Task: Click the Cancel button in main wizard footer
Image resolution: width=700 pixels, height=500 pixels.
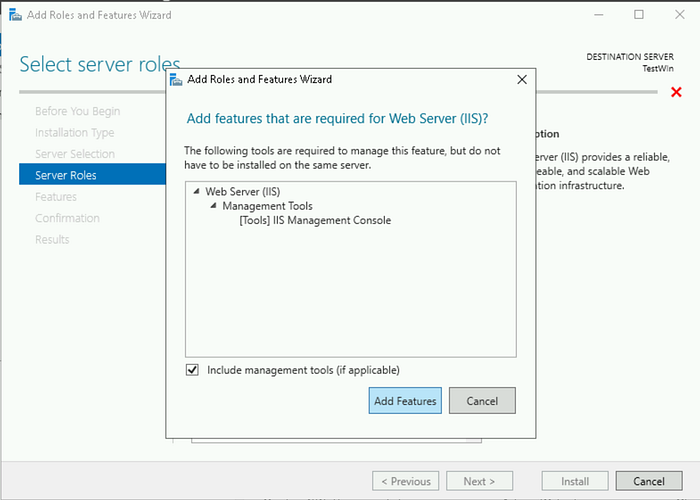Action: coord(649,481)
